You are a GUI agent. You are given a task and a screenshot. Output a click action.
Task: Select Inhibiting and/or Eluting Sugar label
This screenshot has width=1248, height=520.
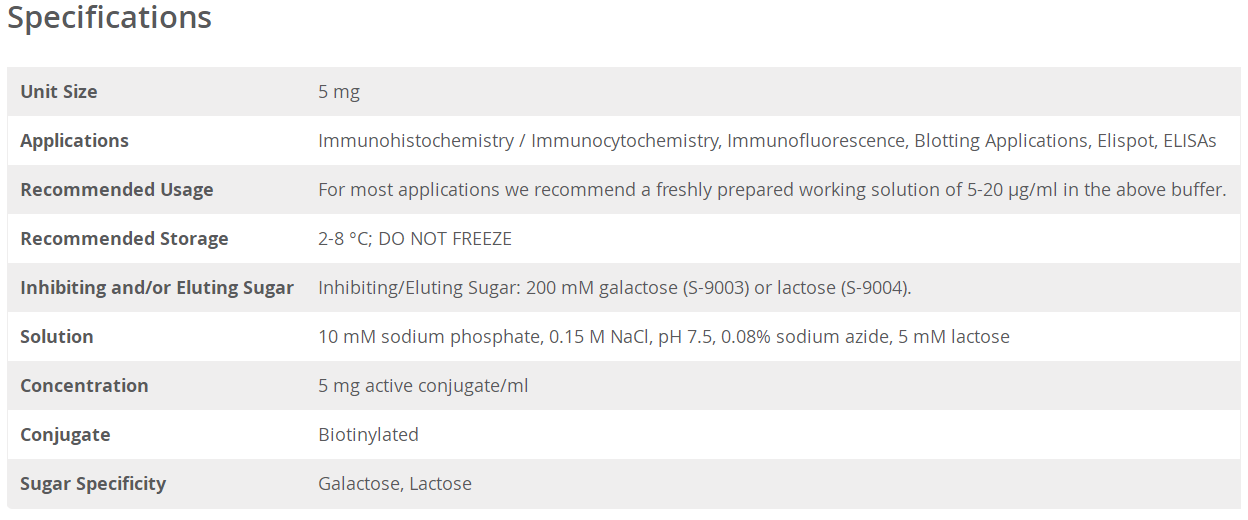[x=157, y=288]
